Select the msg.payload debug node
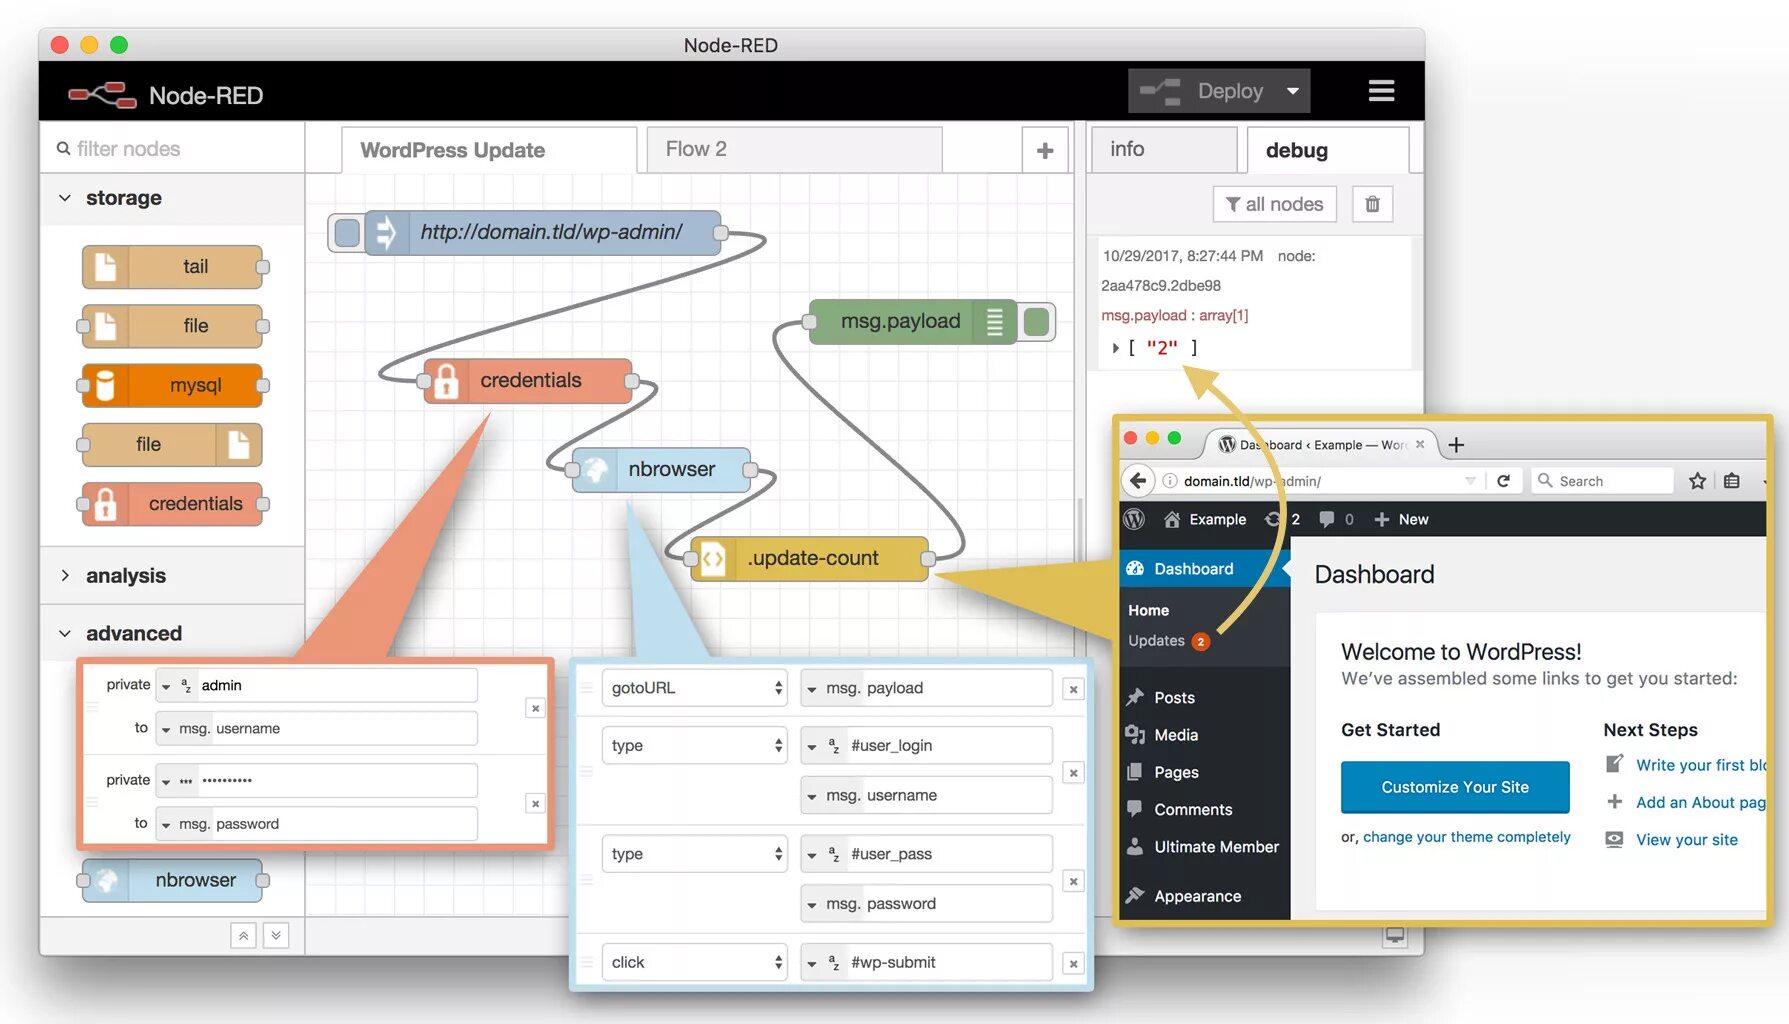1789x1024 pixels. [x=913, y=322]
